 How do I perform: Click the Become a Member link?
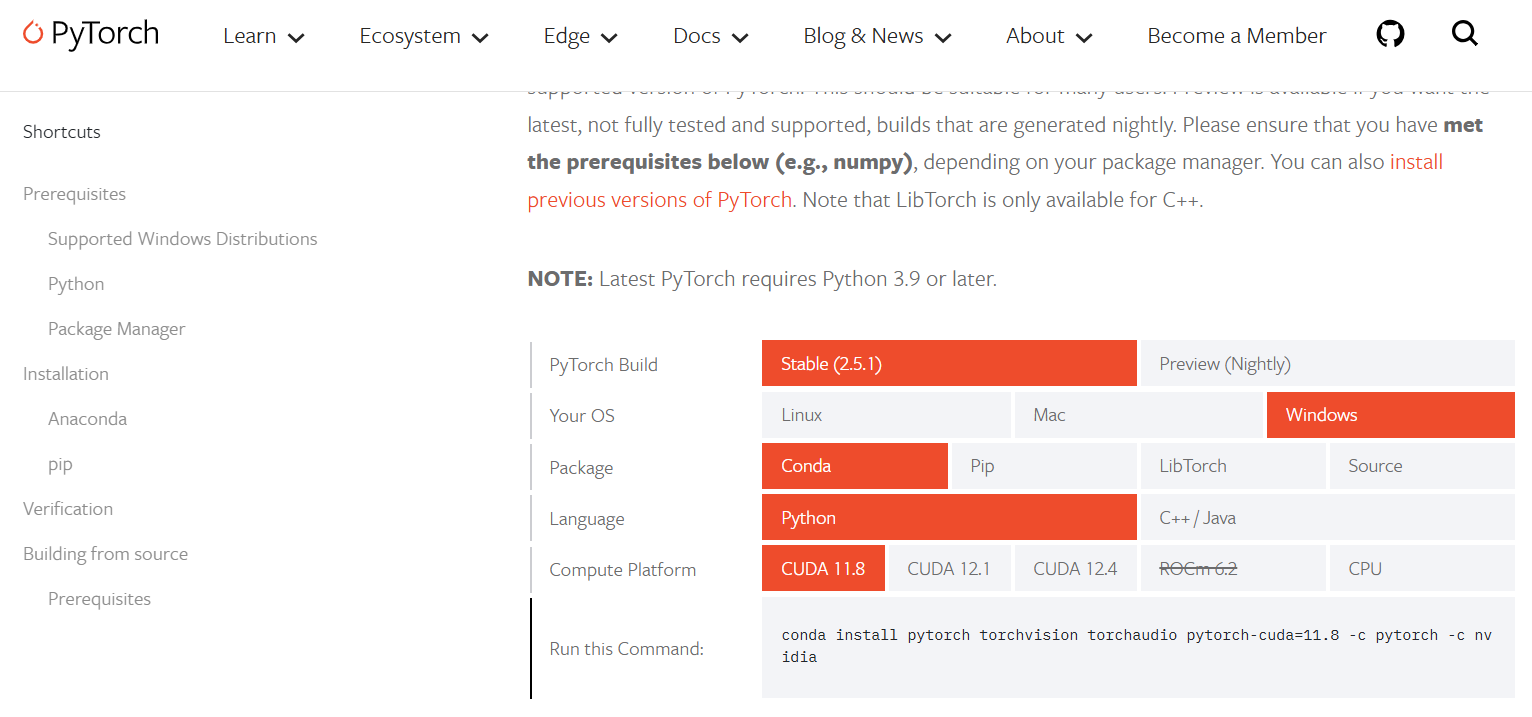1236,36
